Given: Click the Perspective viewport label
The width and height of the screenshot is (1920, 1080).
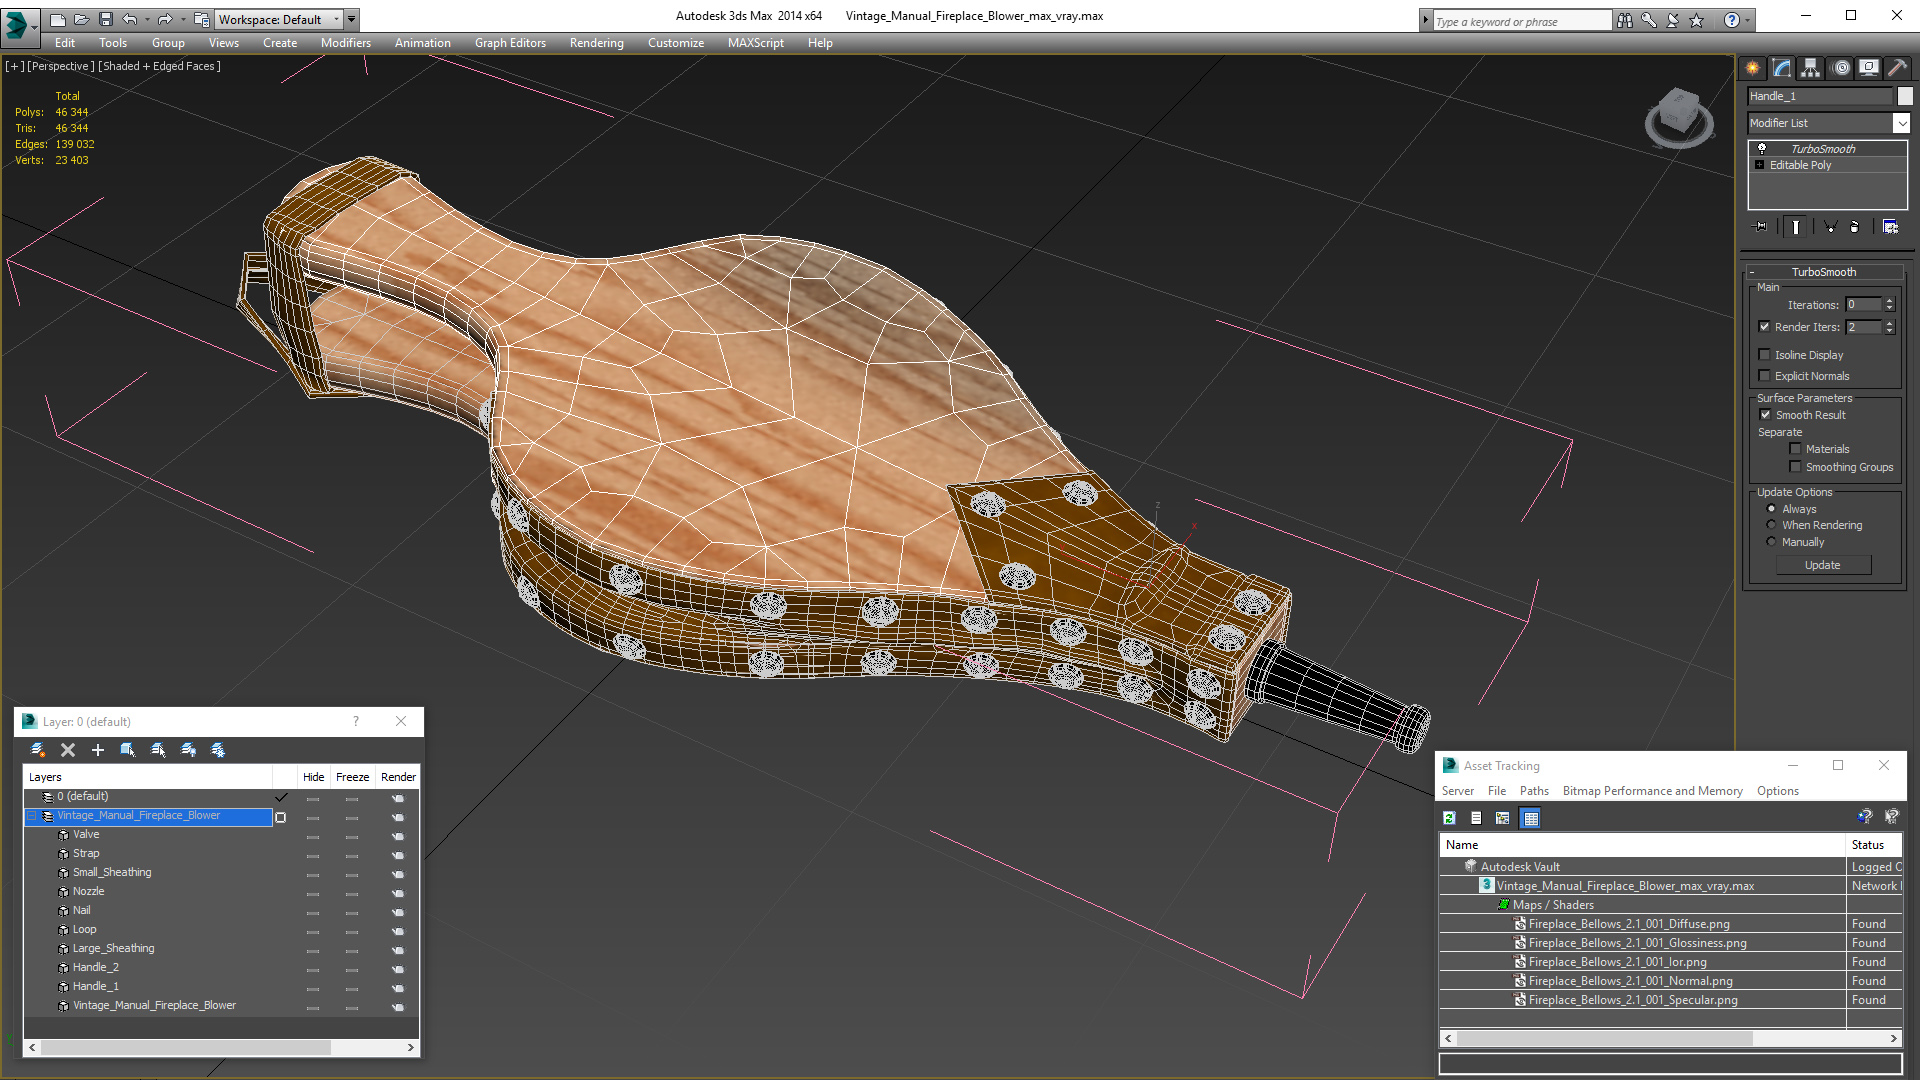Looking at the screenshot, I should point(61,66).
